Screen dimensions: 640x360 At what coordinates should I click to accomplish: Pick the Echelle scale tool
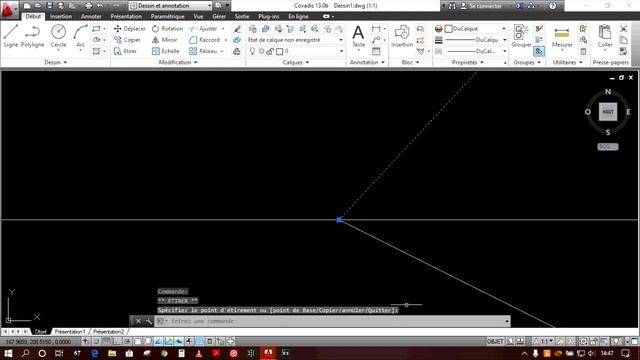[165, 51]
